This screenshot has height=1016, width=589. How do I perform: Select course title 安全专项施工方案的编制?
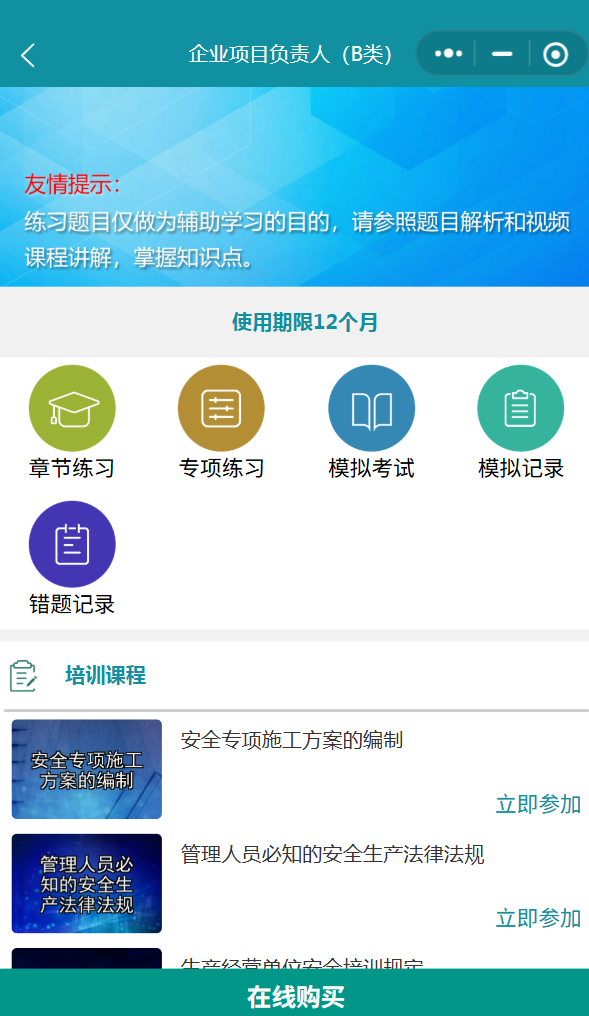click(292, 740)
